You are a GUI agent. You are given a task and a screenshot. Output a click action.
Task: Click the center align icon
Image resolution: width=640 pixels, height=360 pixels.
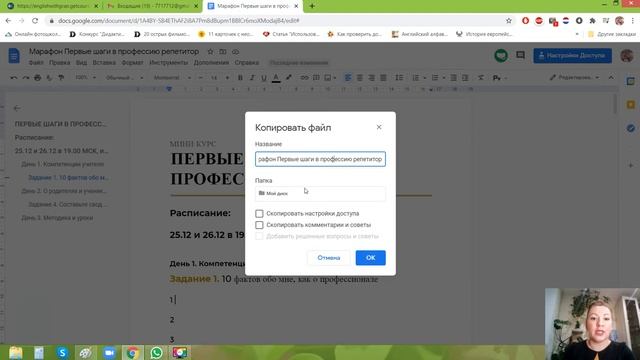click(360, 78)
